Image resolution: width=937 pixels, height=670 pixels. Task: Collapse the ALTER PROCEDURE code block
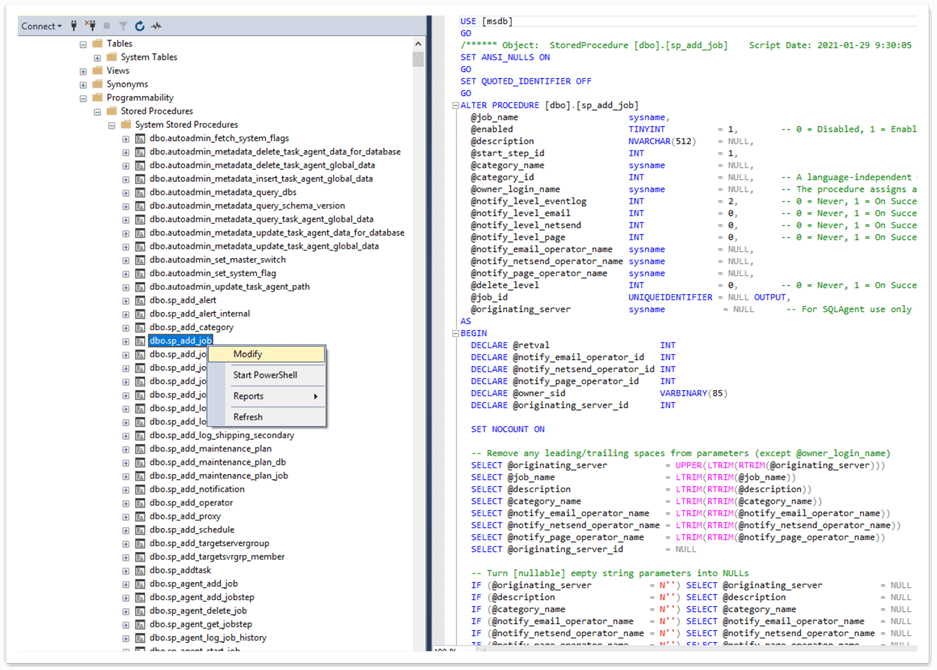point(455,105)
